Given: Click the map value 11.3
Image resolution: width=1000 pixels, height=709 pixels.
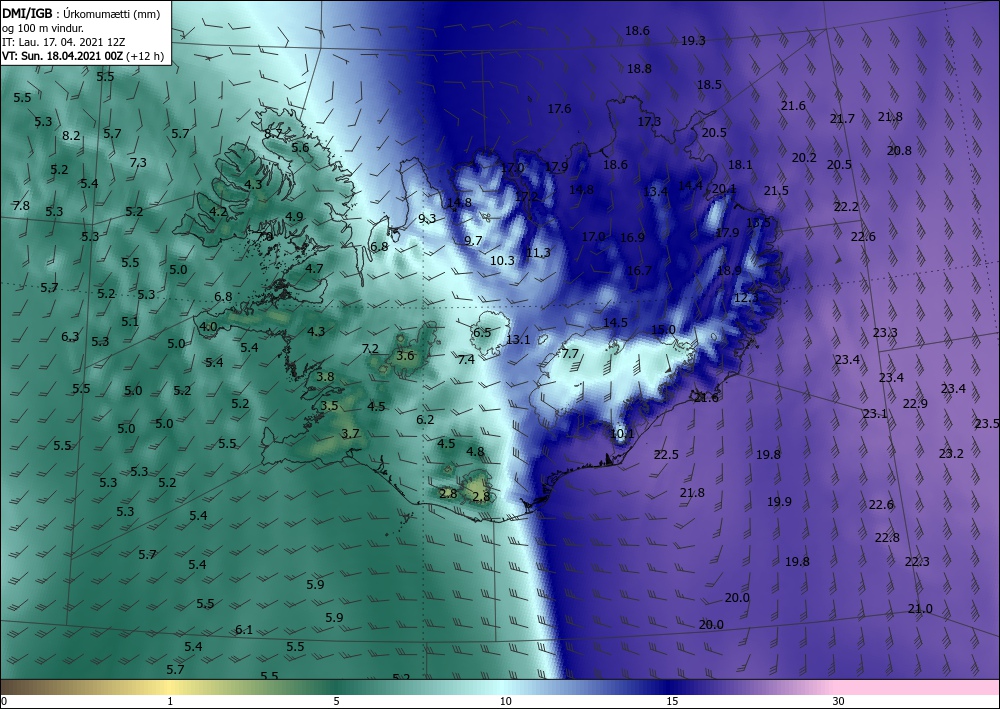Looking at the screenshot, I should click(x=538, y=253).
